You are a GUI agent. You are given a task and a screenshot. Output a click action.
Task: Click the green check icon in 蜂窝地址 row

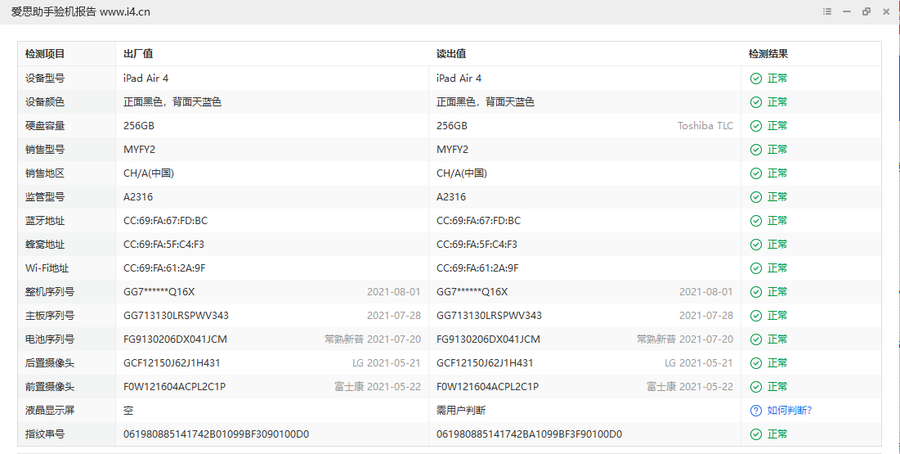(x=756, y=245)
